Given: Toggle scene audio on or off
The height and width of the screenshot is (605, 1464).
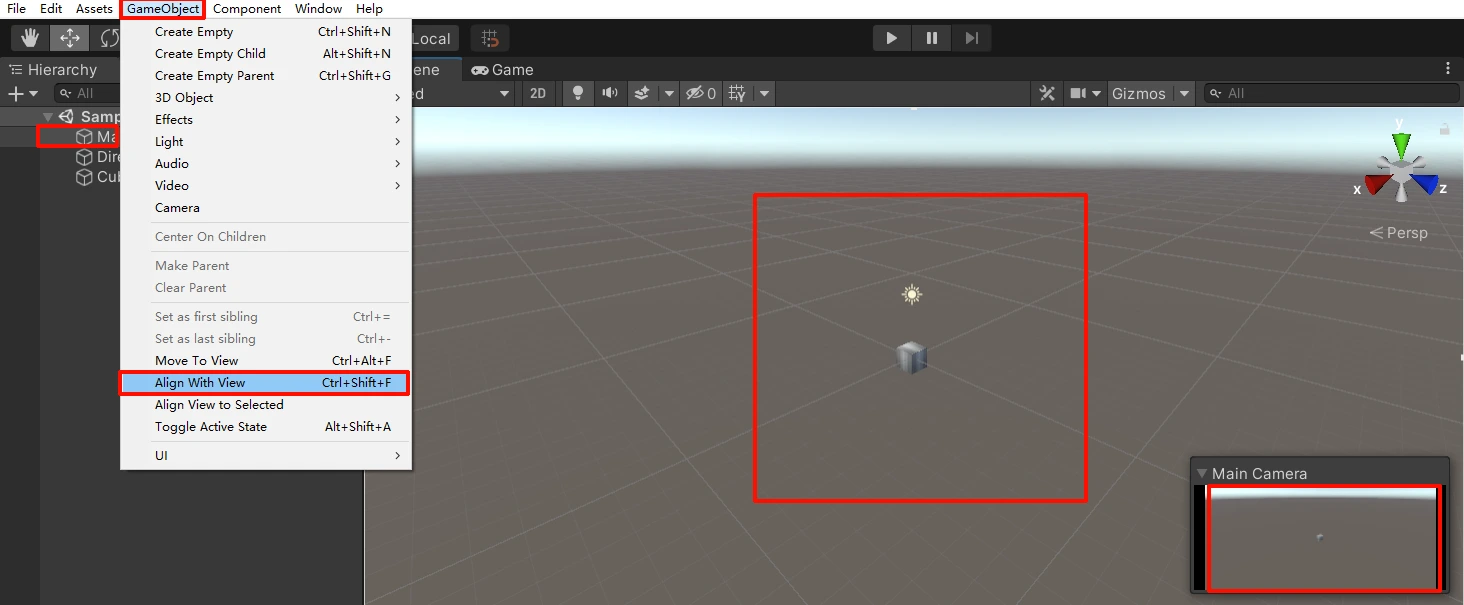Looking at the screenshot, I should [610, 93].
